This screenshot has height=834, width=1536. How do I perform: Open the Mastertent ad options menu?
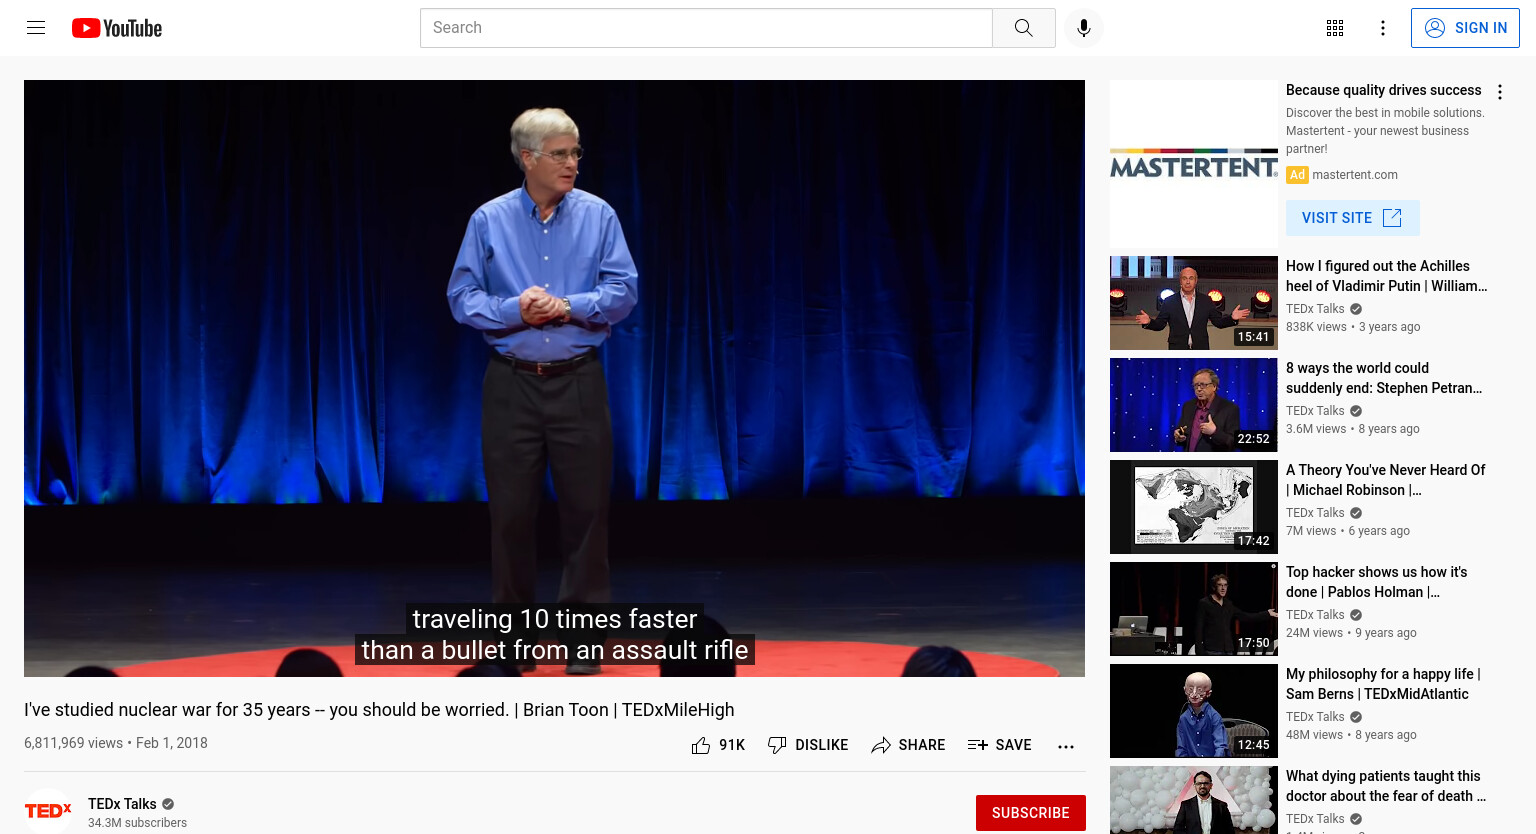[1499, 92]
